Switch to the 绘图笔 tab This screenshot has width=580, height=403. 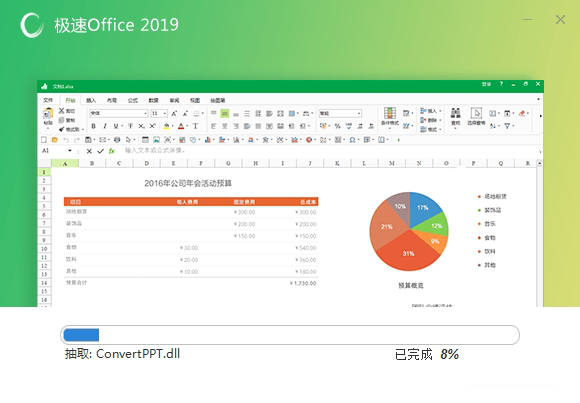point(218,100)
